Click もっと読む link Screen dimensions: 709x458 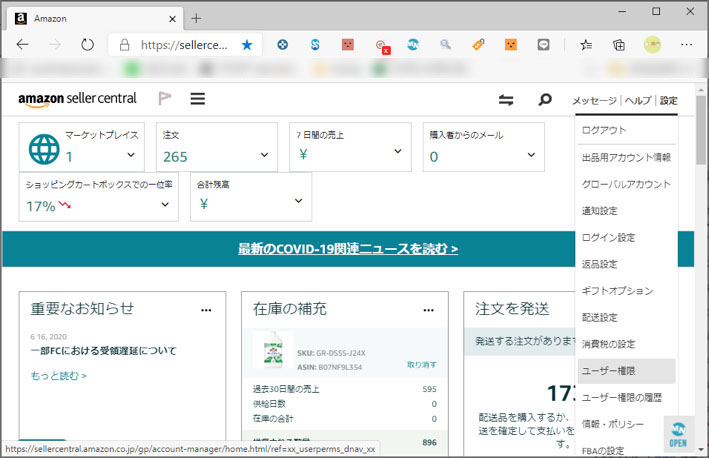pos(58,376)
